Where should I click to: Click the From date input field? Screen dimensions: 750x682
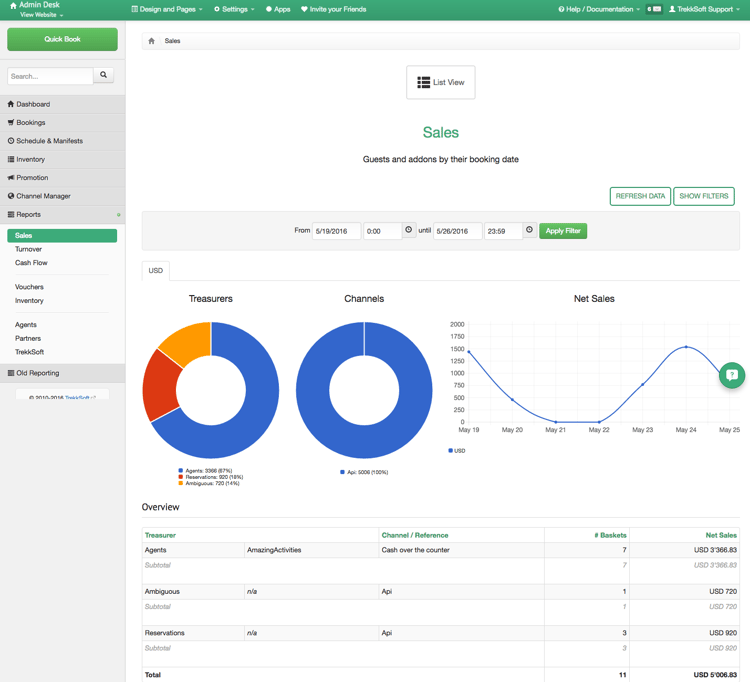pos(336,231)
